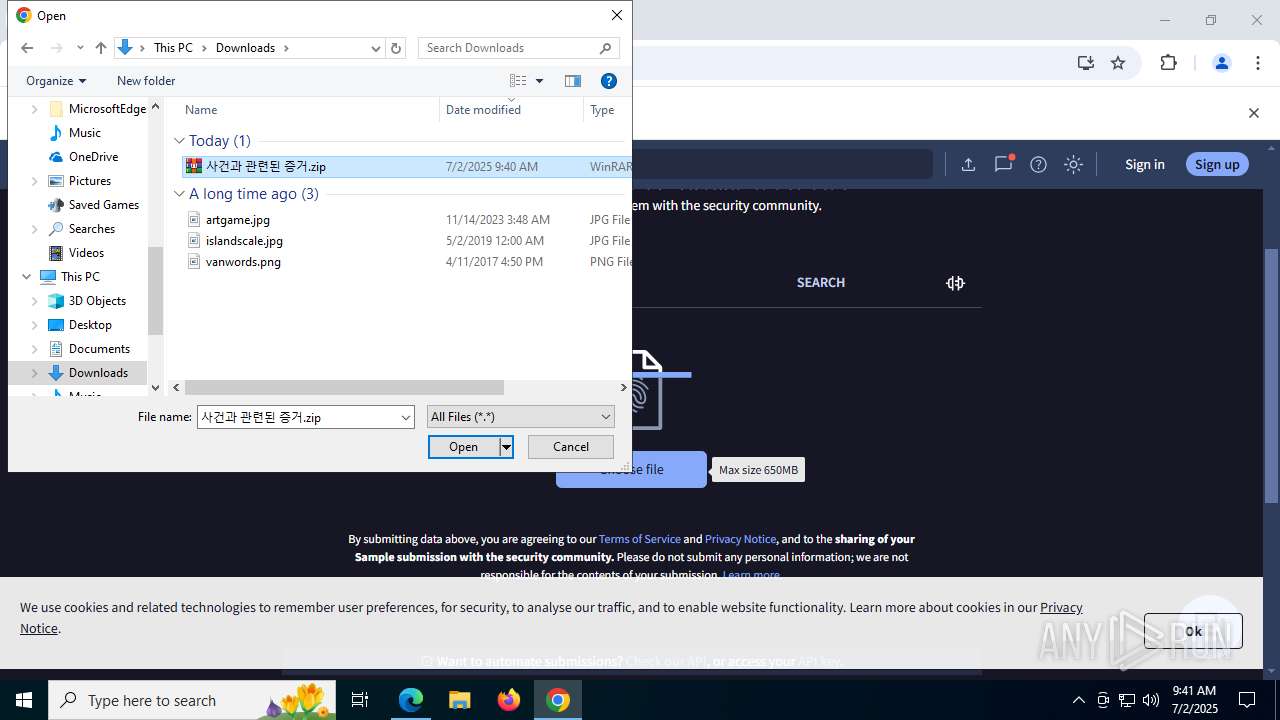The width and height of the screenshot is (1280, 720).
Task: Open File Explorer from taskbar
Action: click(459, 700)
